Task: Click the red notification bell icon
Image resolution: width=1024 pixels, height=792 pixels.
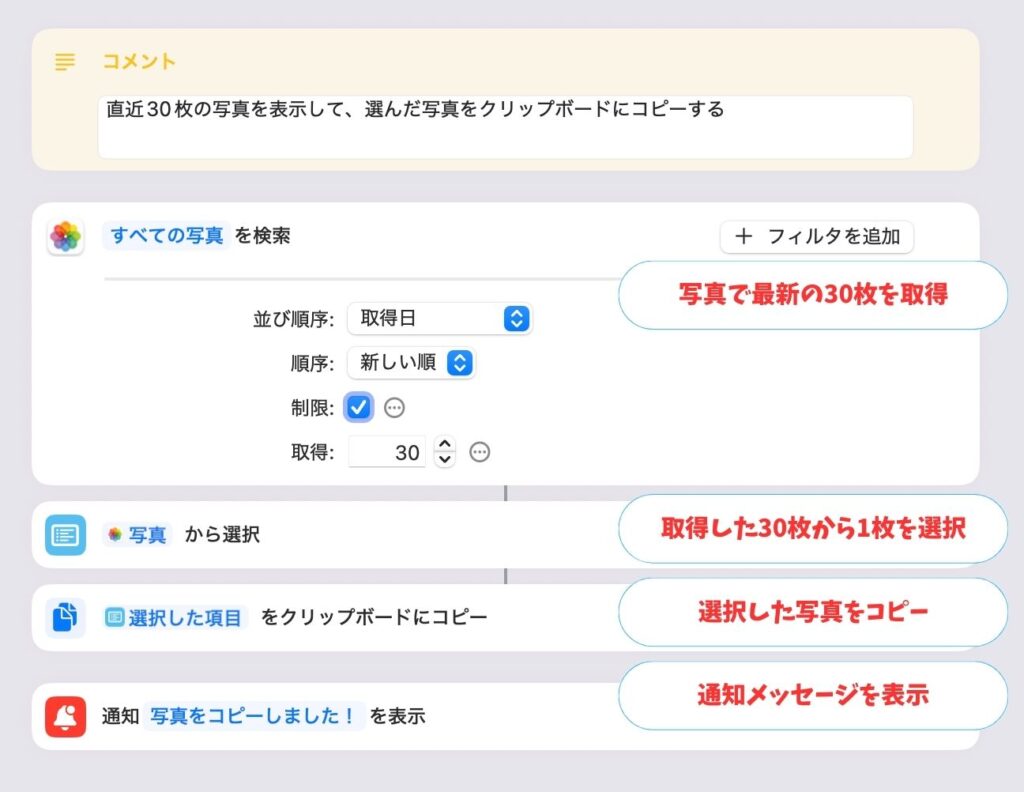Action: pyautogui.click(x=65, y=716)
